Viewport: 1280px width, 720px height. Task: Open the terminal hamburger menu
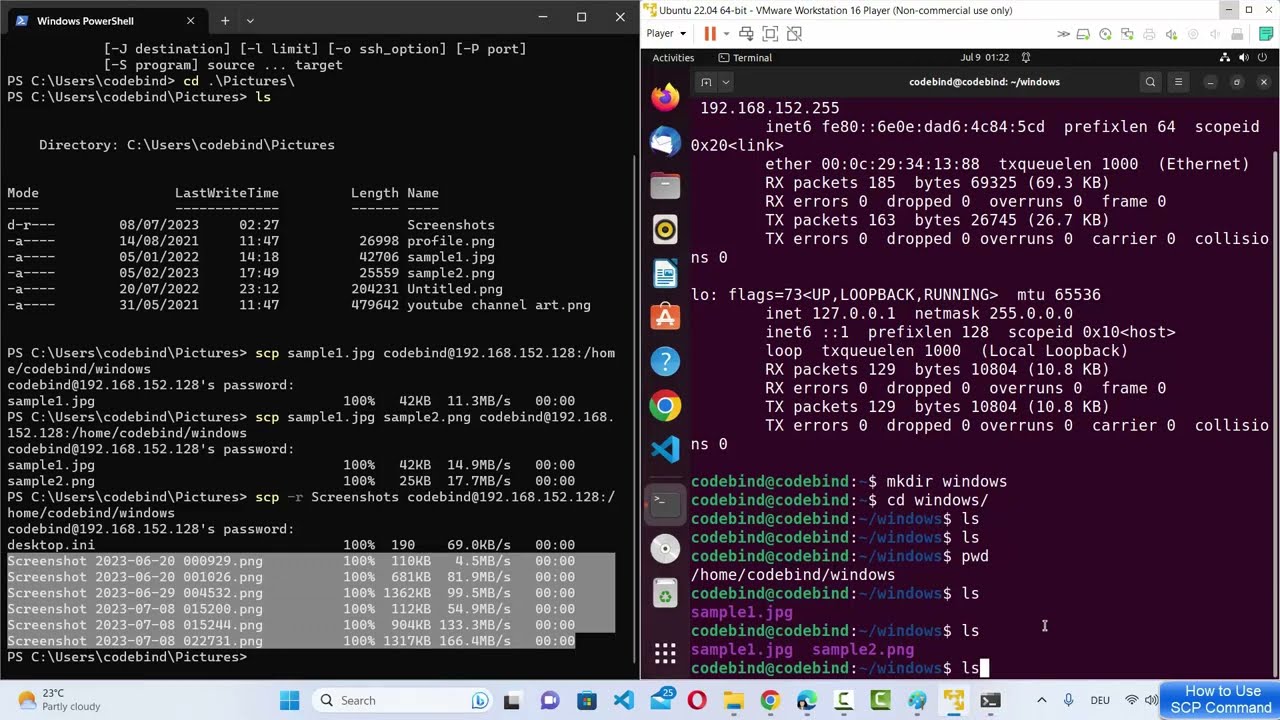click(1178, 82)
